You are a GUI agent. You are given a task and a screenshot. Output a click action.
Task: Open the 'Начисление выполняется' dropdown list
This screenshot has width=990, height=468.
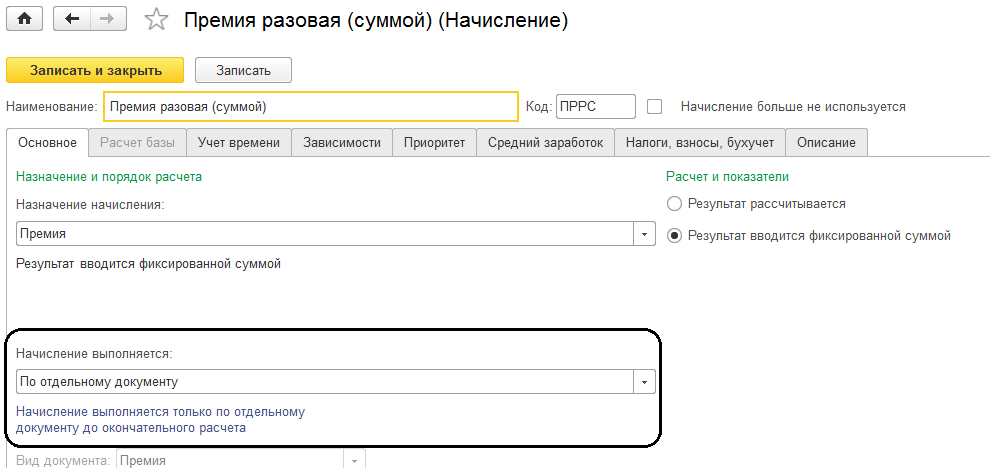(x=645, y=381)
